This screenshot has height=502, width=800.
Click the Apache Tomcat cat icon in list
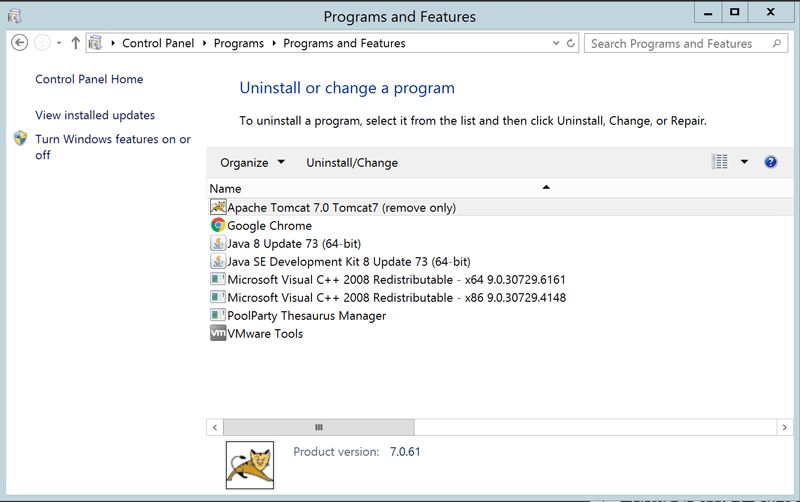pos(218,207)
